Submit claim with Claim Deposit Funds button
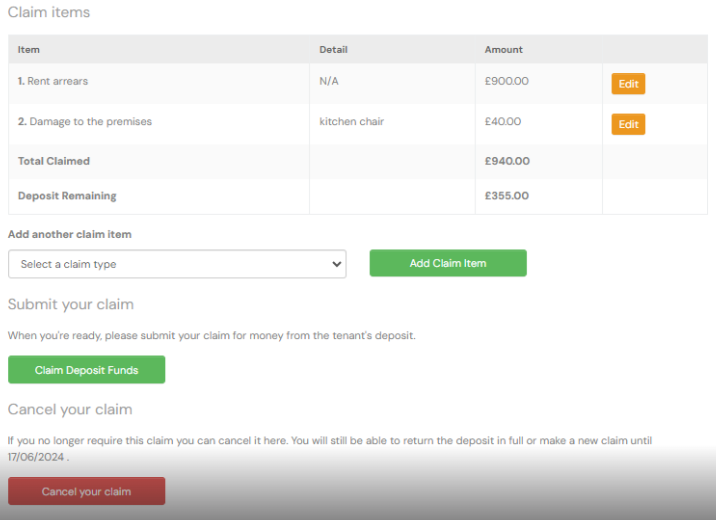The width and height of the screenshot is (716, 520). point(86,370)
